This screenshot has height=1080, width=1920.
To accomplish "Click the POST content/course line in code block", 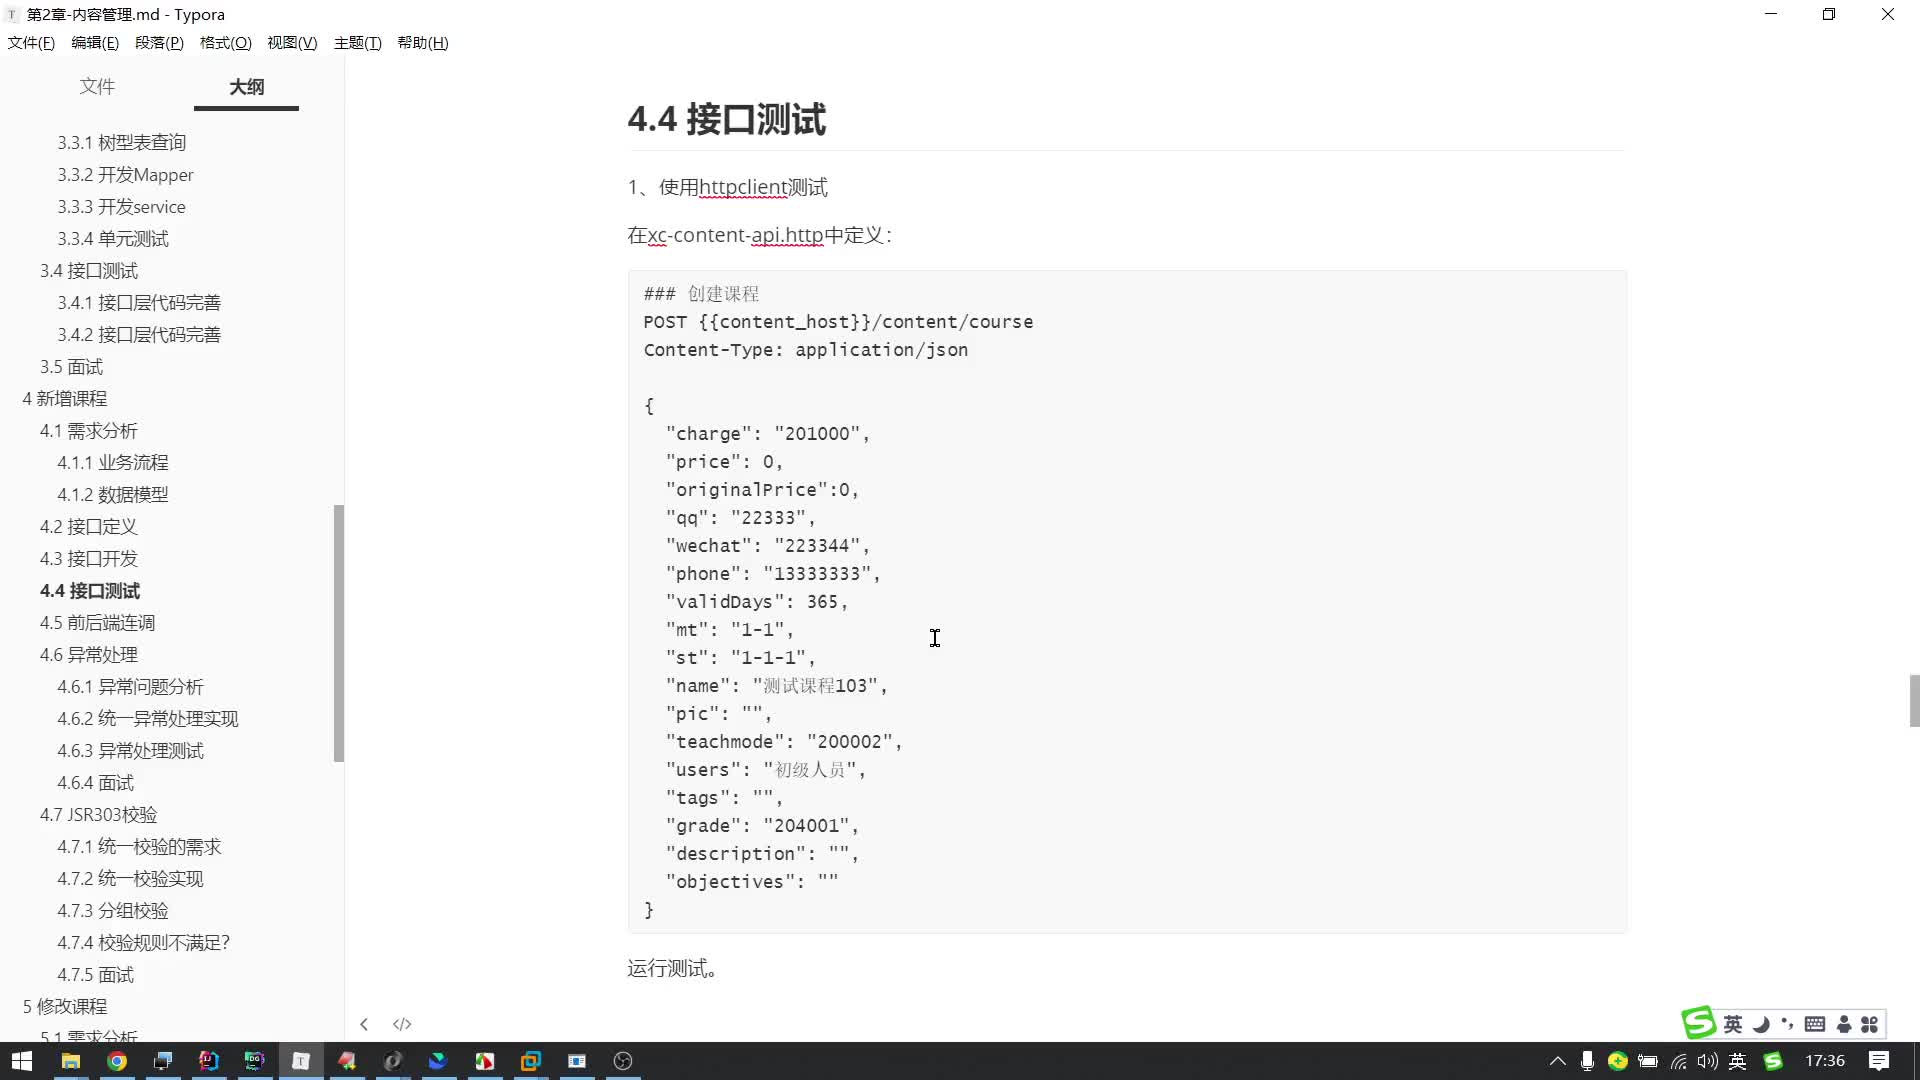I will (x=838, y=322).
